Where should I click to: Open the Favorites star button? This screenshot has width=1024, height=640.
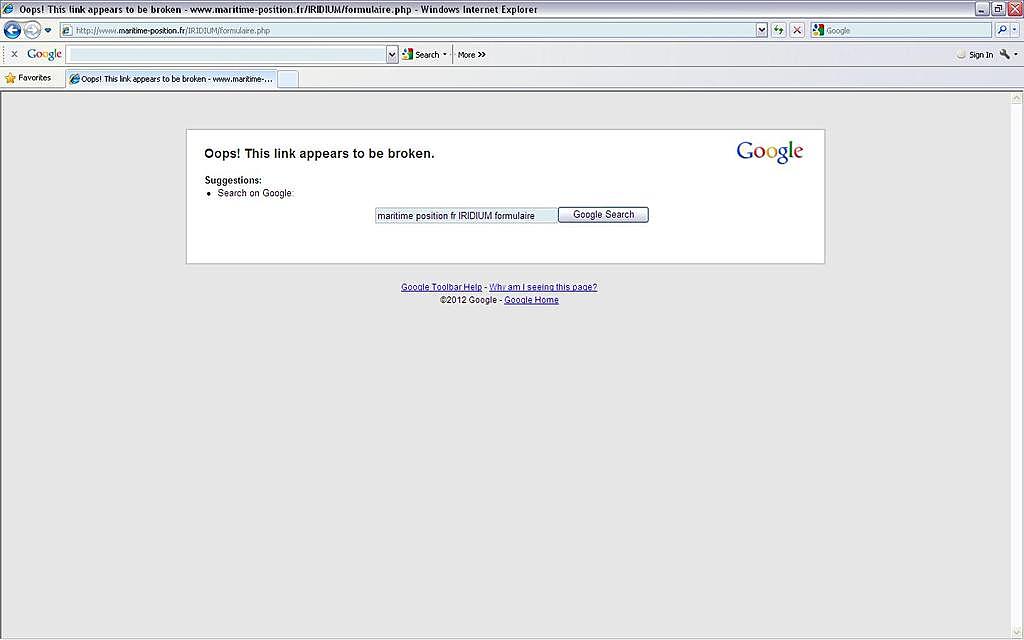tap(28, 78)
